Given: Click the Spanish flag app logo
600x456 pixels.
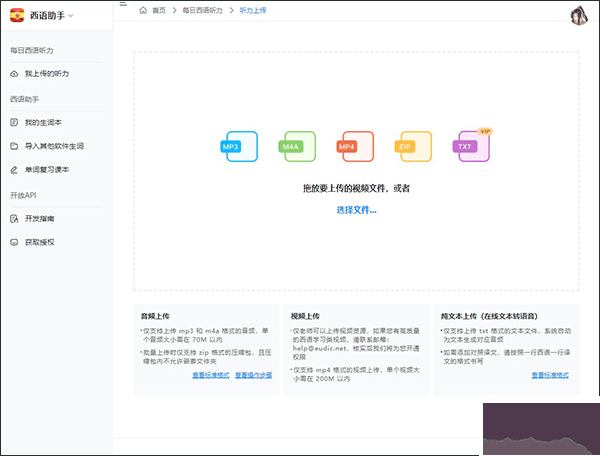Looking at the screenshot, I should [17, 15].
